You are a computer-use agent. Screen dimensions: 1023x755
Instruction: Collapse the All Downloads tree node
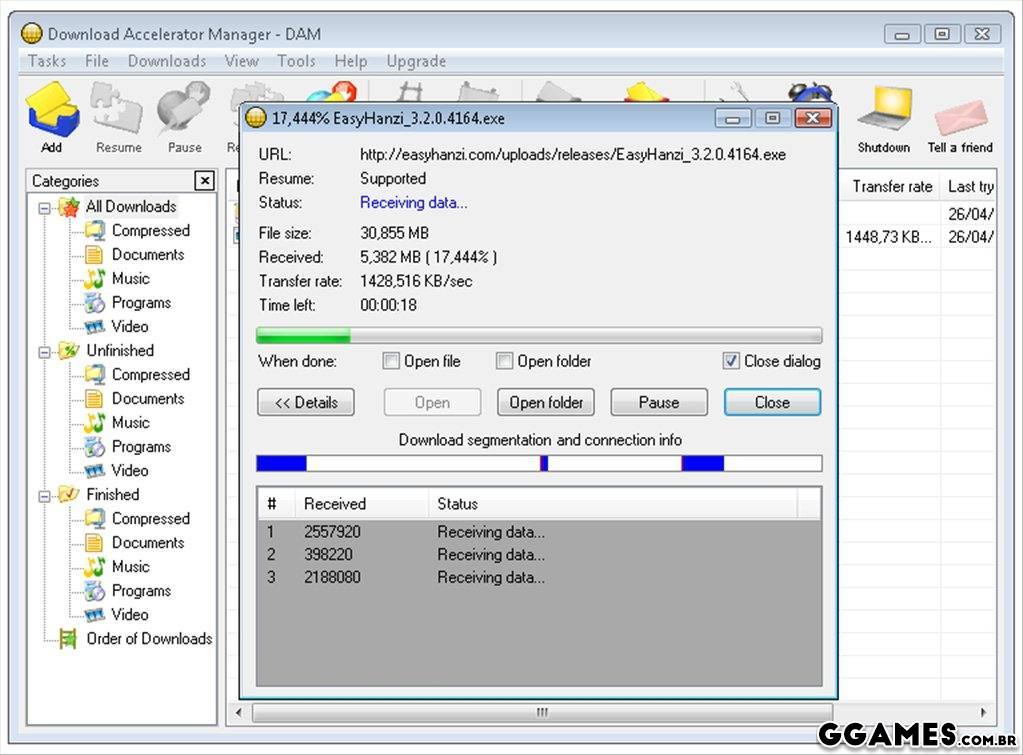(x=45, y=208)
